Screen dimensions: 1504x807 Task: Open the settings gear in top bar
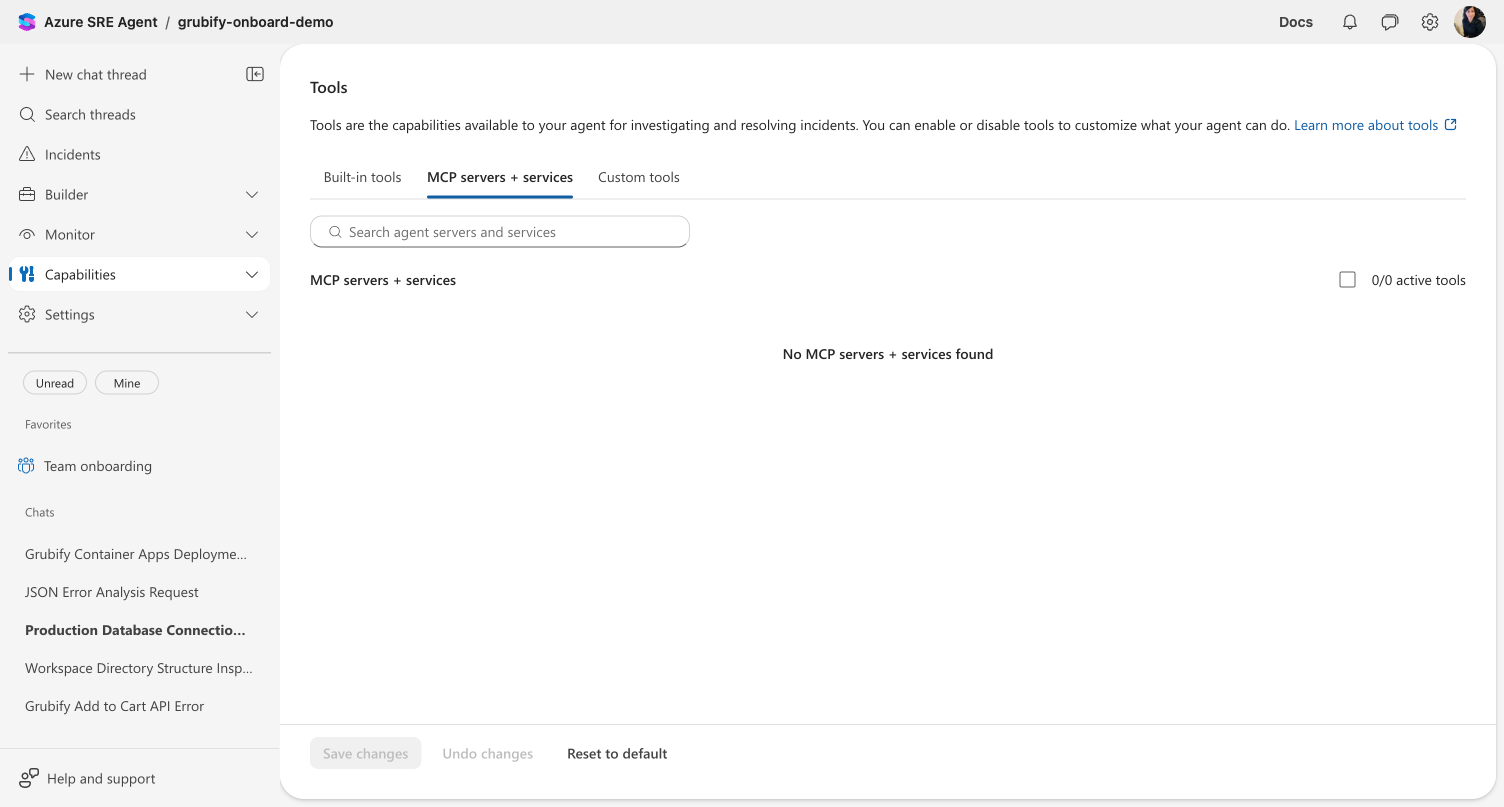(x=1430, y=22)
